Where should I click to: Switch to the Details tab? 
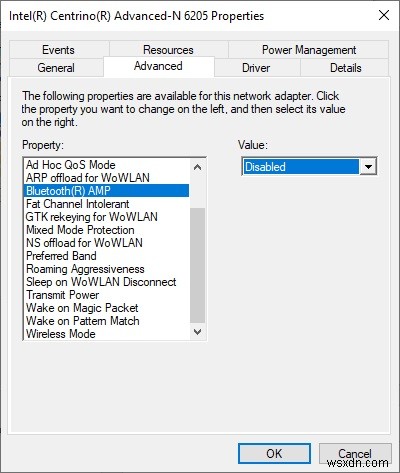[x=345, y=68]
